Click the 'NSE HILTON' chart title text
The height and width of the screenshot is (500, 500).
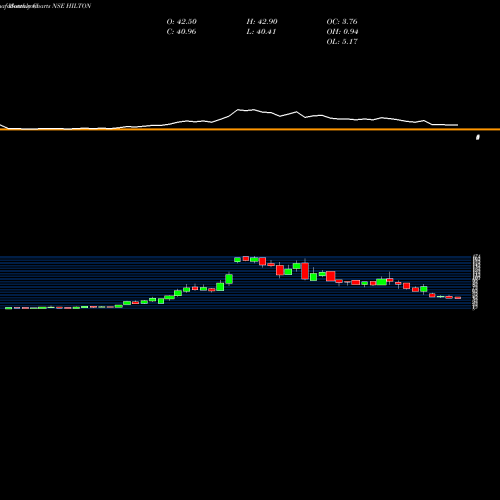[71, 6]
